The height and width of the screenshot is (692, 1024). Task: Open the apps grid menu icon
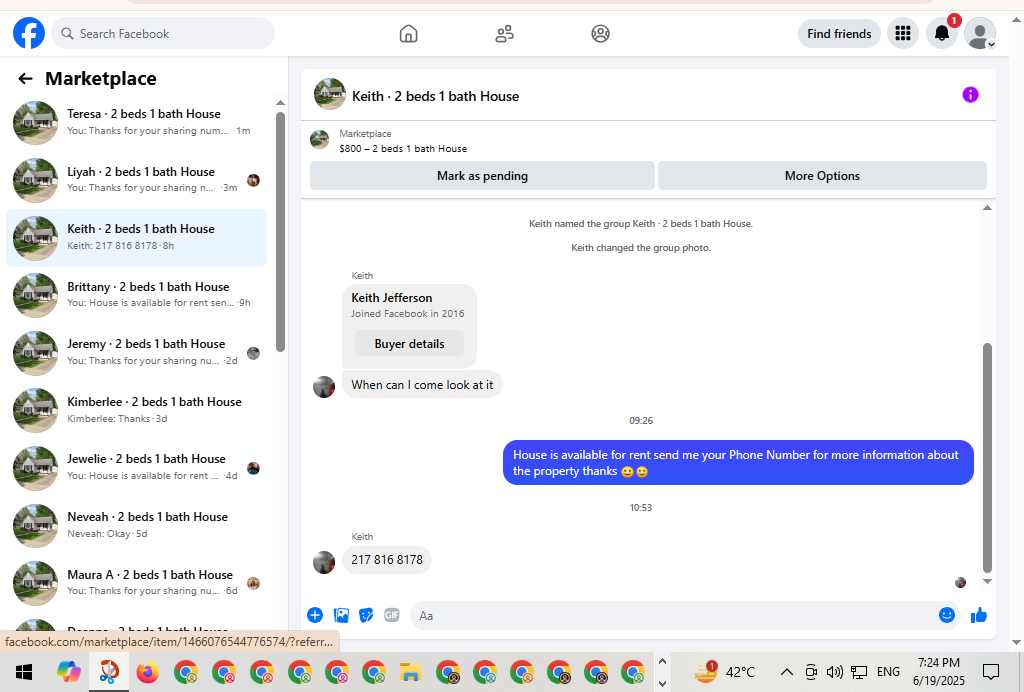click(903, 33)
